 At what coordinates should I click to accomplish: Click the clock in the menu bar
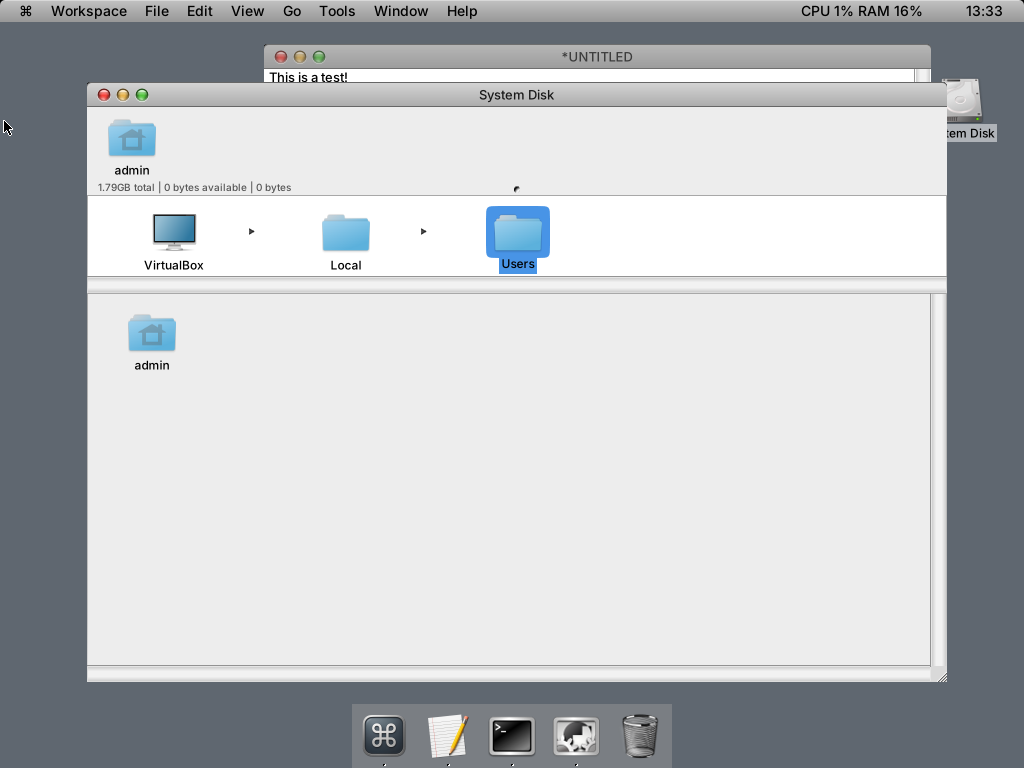[x=984, y=11]
